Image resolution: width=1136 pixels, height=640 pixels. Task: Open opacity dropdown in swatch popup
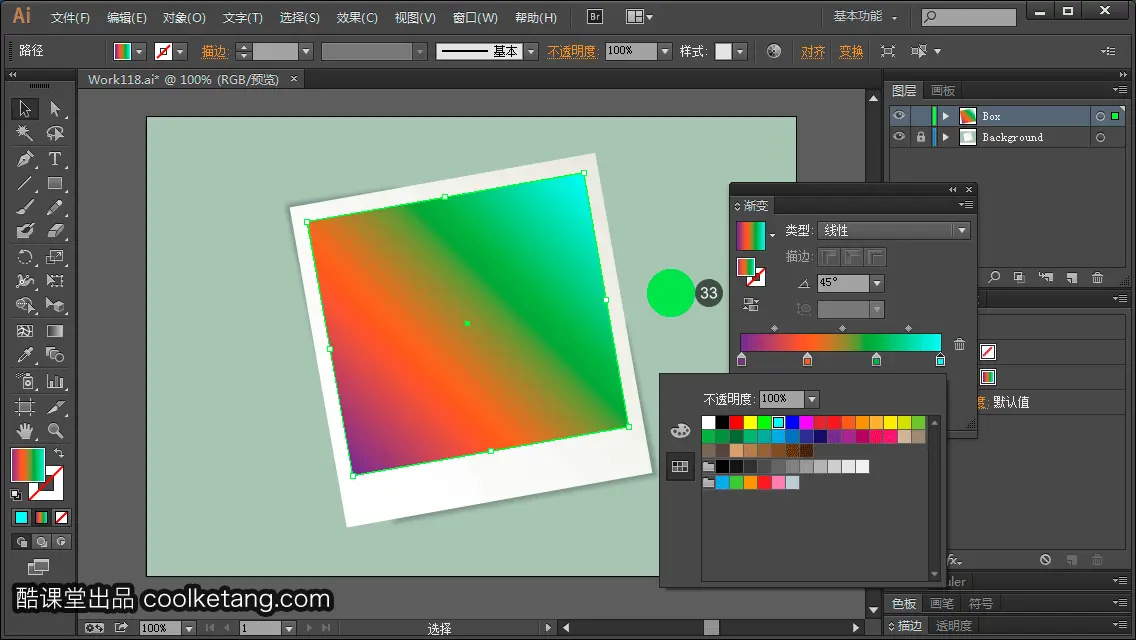(x=812, y=399)
